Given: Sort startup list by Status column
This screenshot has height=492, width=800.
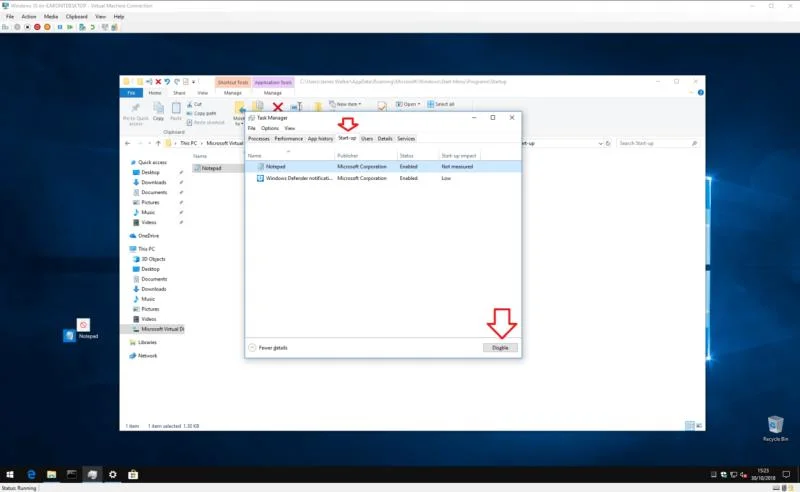Looking at the screenshot, I should [418, 155].
